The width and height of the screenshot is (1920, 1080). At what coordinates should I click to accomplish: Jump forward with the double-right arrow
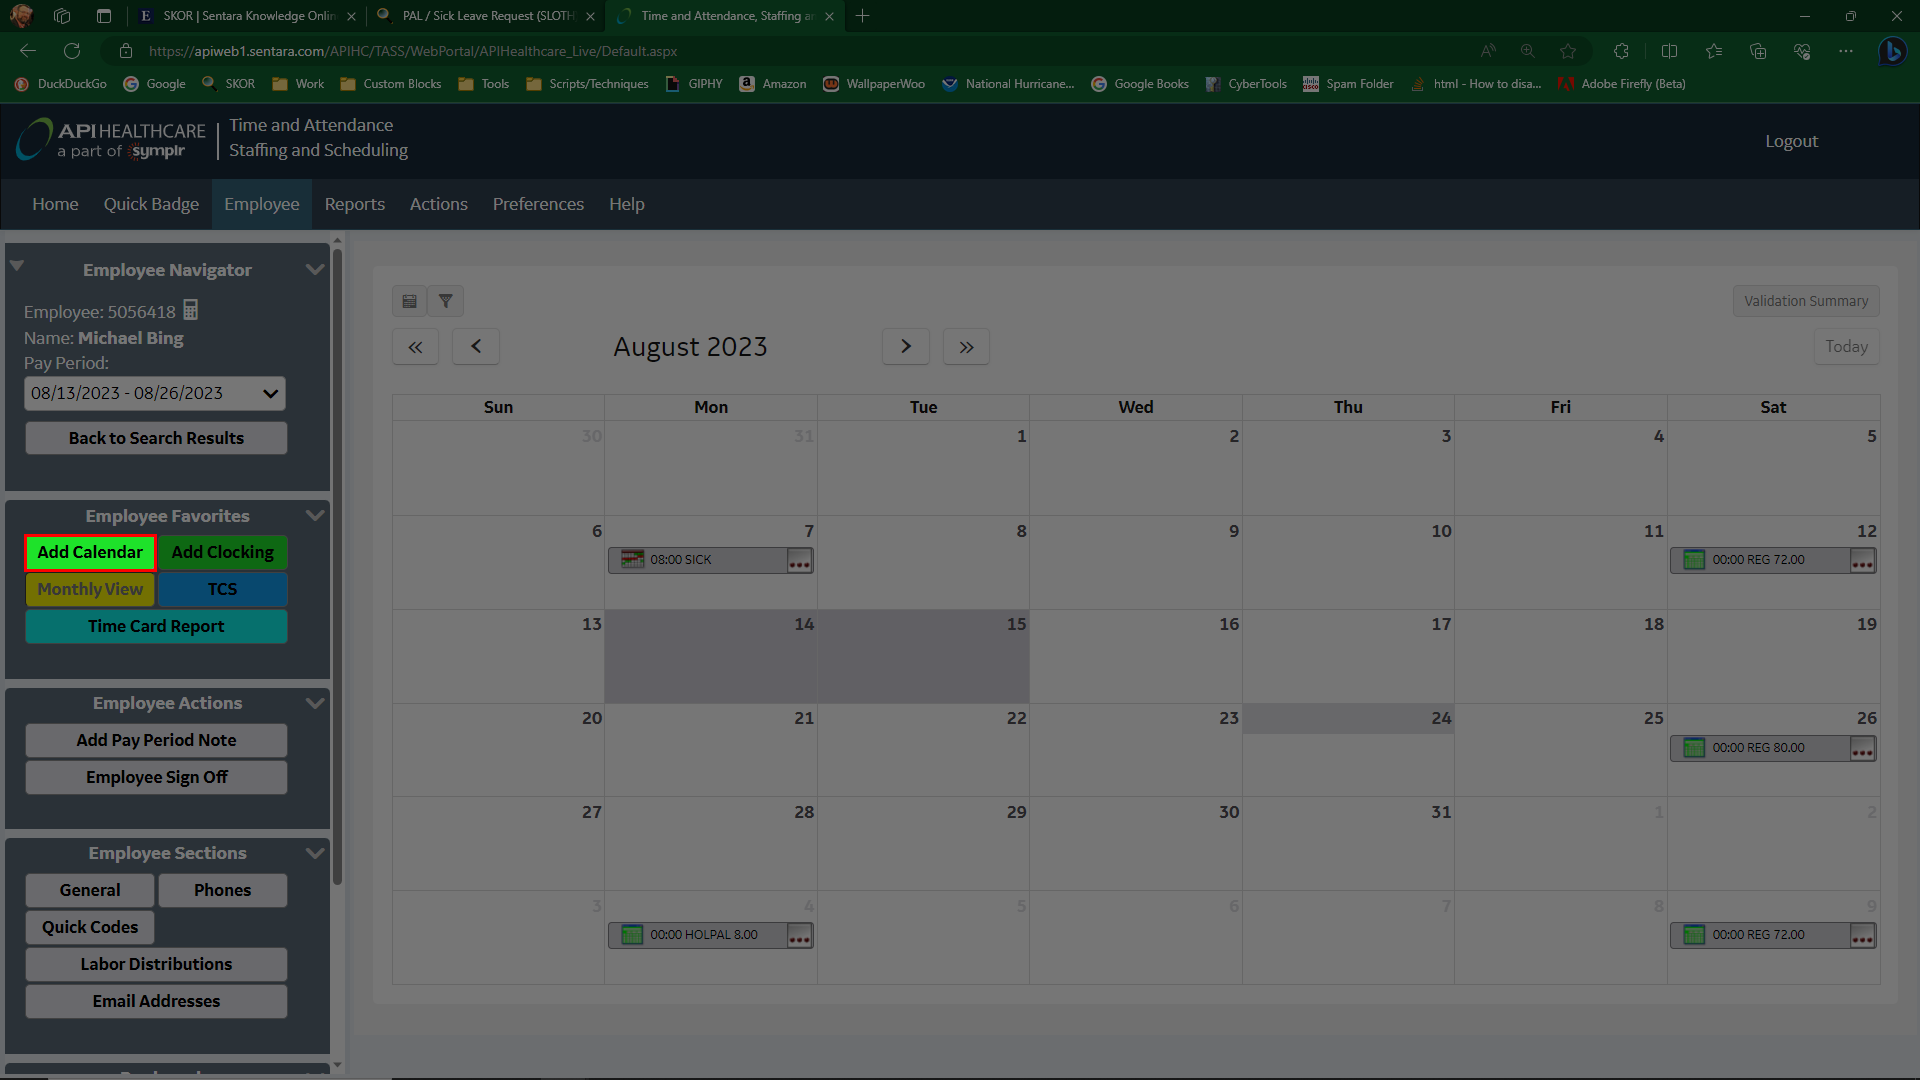[966, 347]
